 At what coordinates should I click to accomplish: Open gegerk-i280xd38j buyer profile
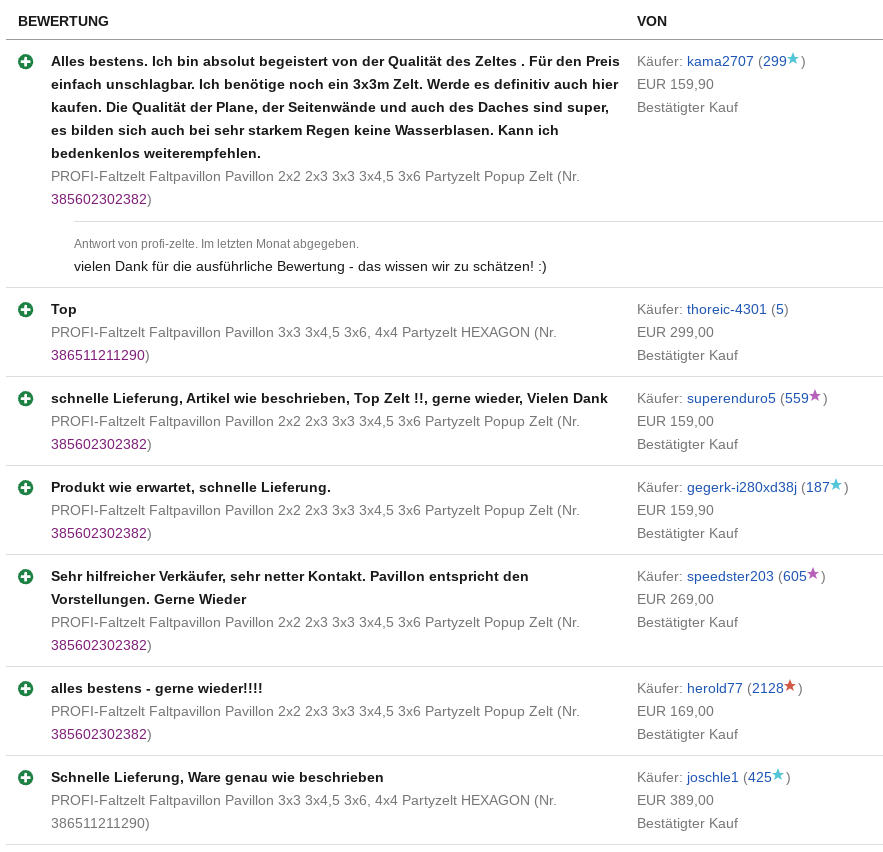click(742, 488)
